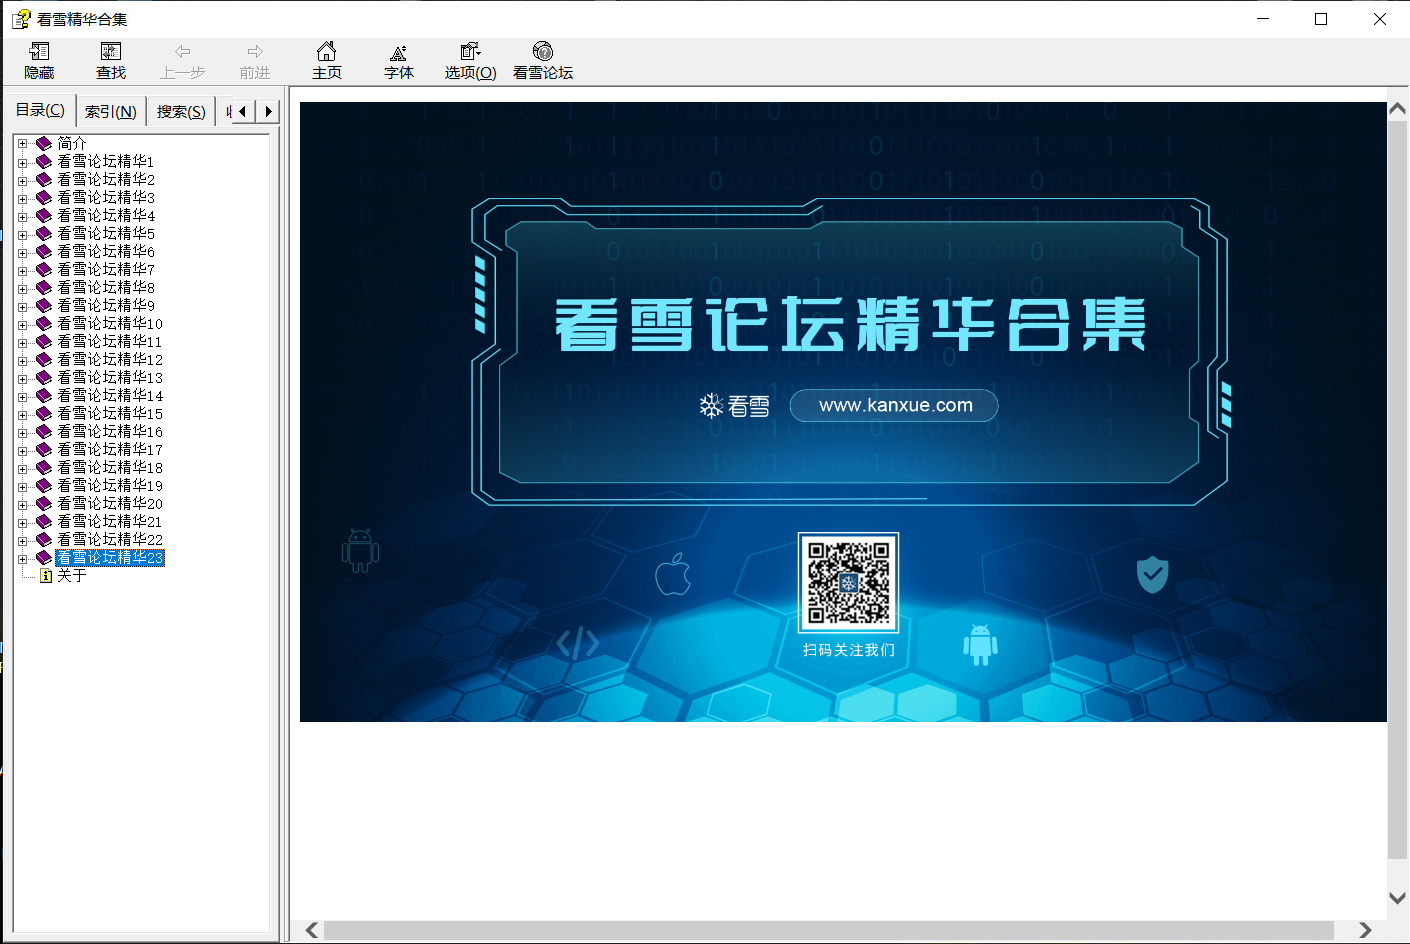
Task: Select 看雪论坛精华13 in the tree
Action: point(110,377)
